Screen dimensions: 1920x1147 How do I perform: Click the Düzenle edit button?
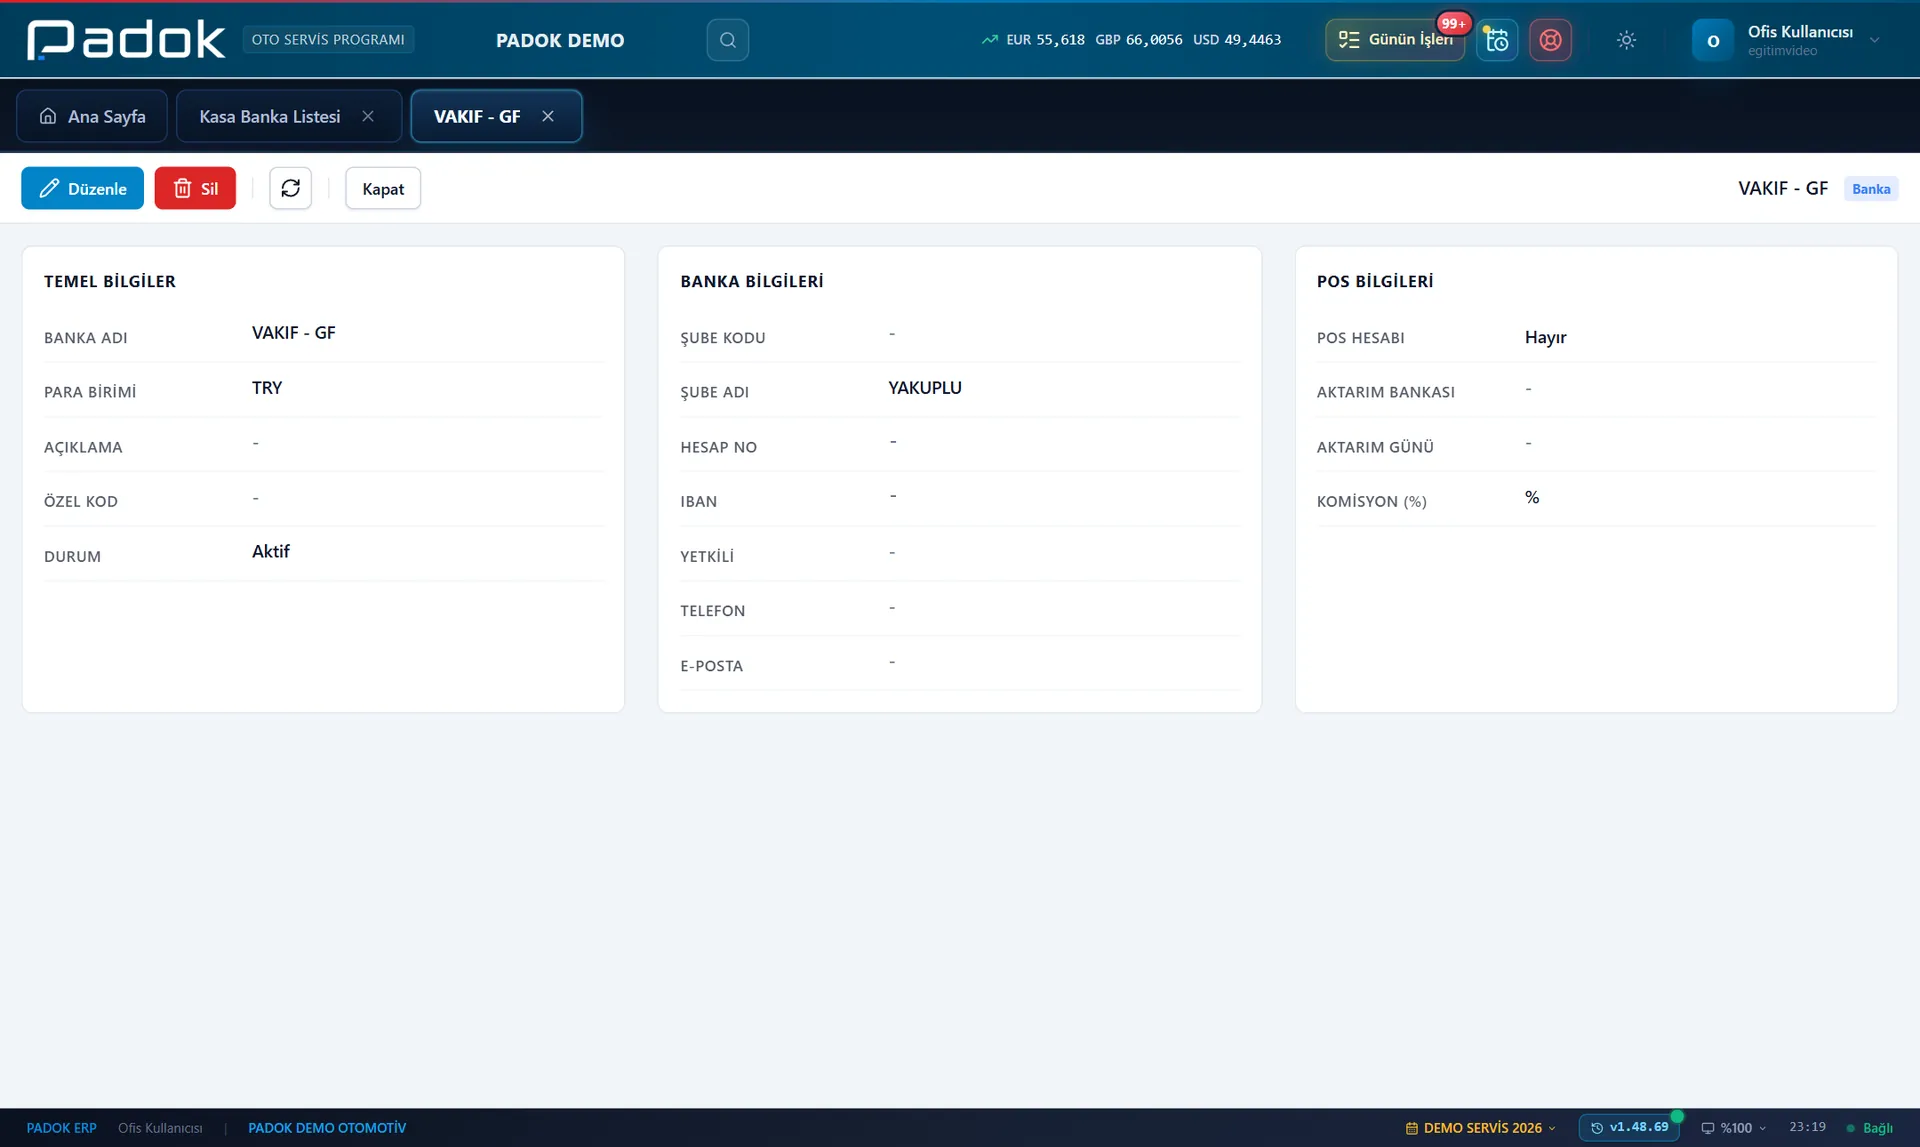pyautogui.click(x=82, y=188)
